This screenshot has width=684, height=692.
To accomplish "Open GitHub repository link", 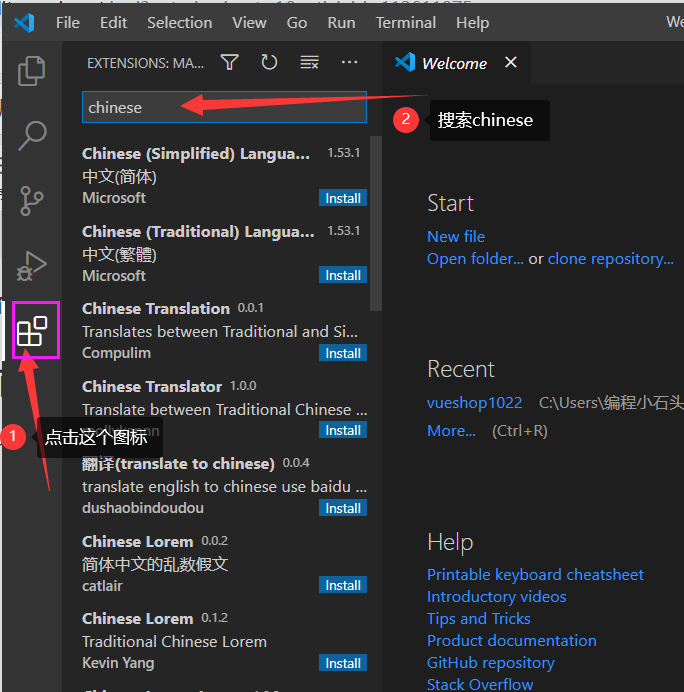I will 491,663.
